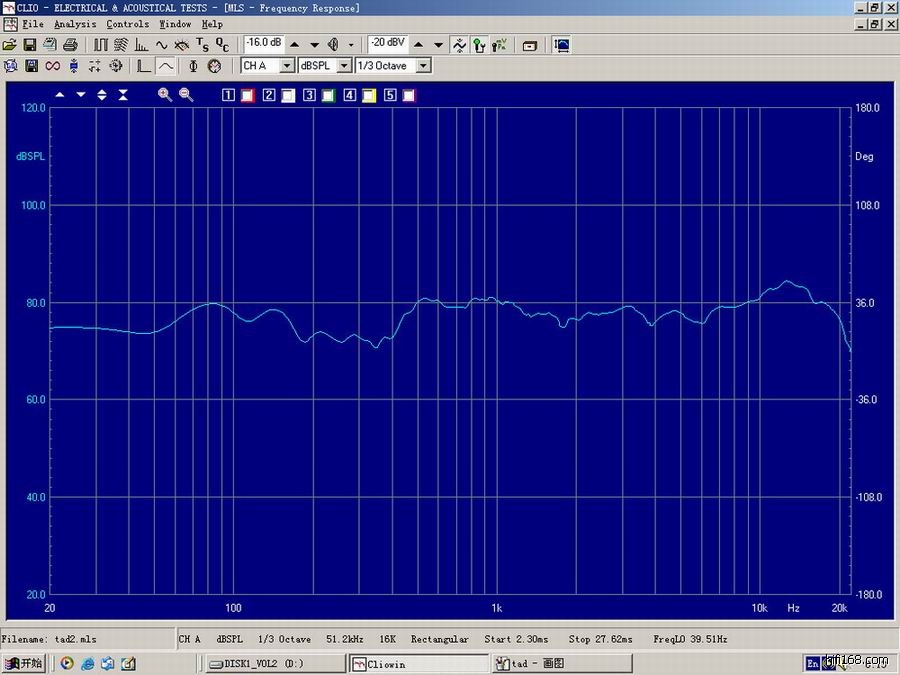The height and width of the screenshot is (675, 900).
Task: Toggle overlay 1 checkbox
Action: point(247,96)
